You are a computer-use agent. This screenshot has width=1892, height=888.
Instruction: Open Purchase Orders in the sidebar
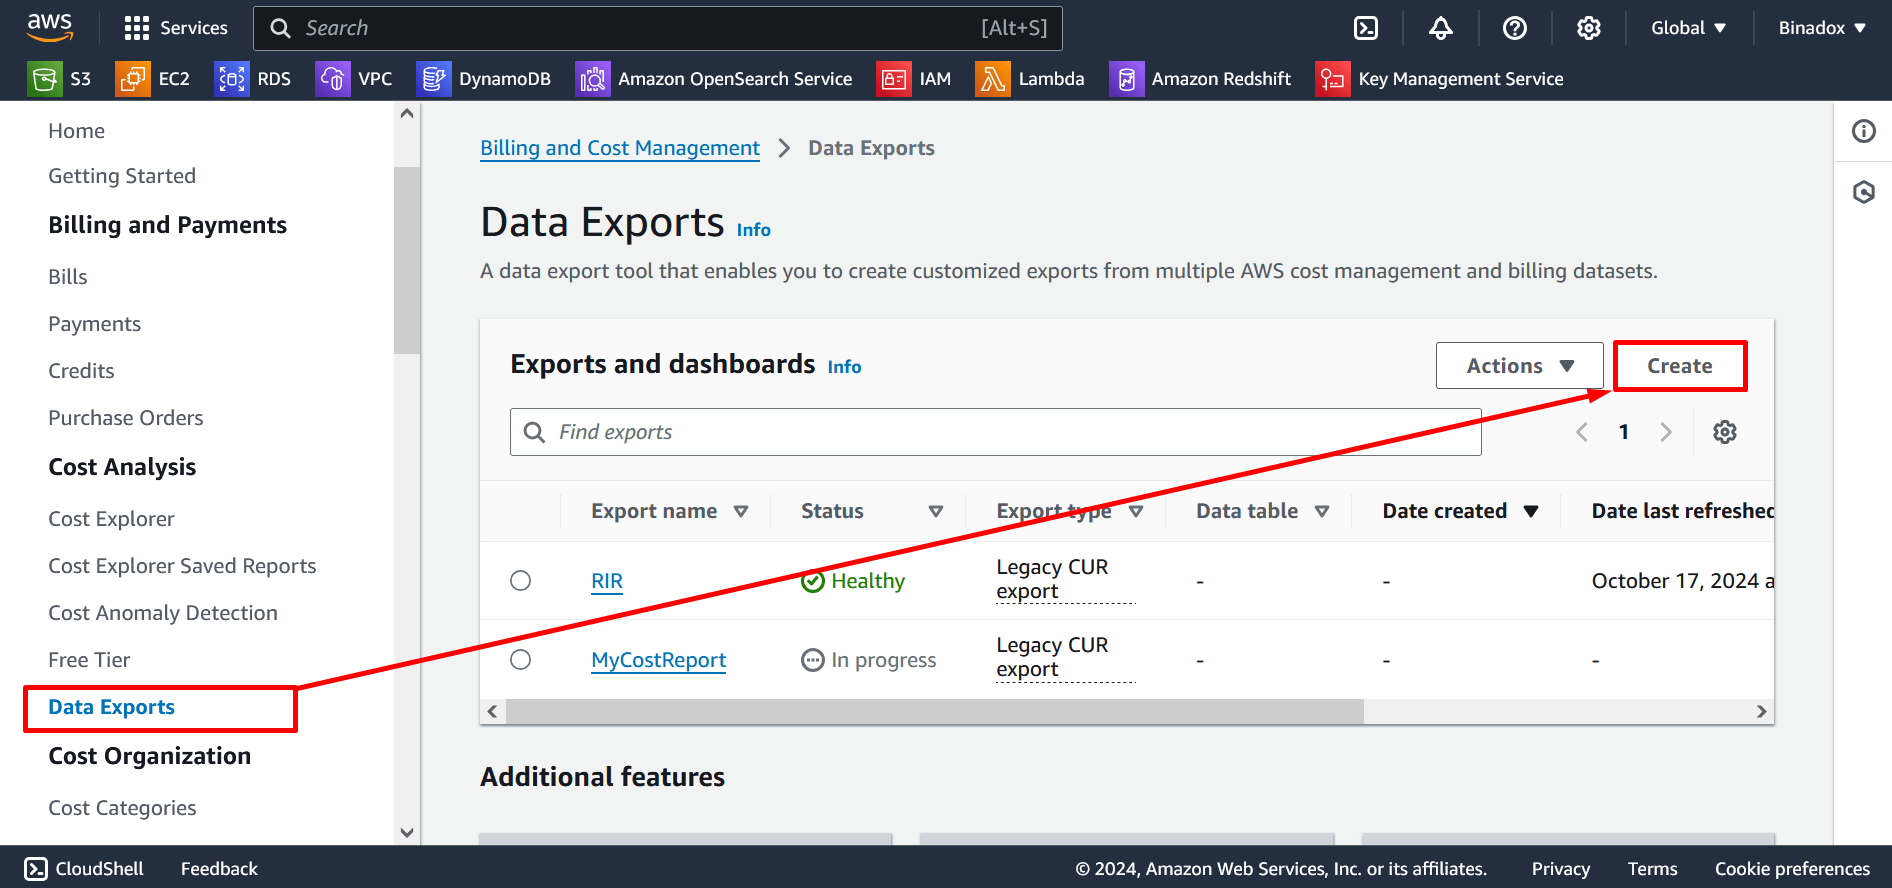[126, 418]
